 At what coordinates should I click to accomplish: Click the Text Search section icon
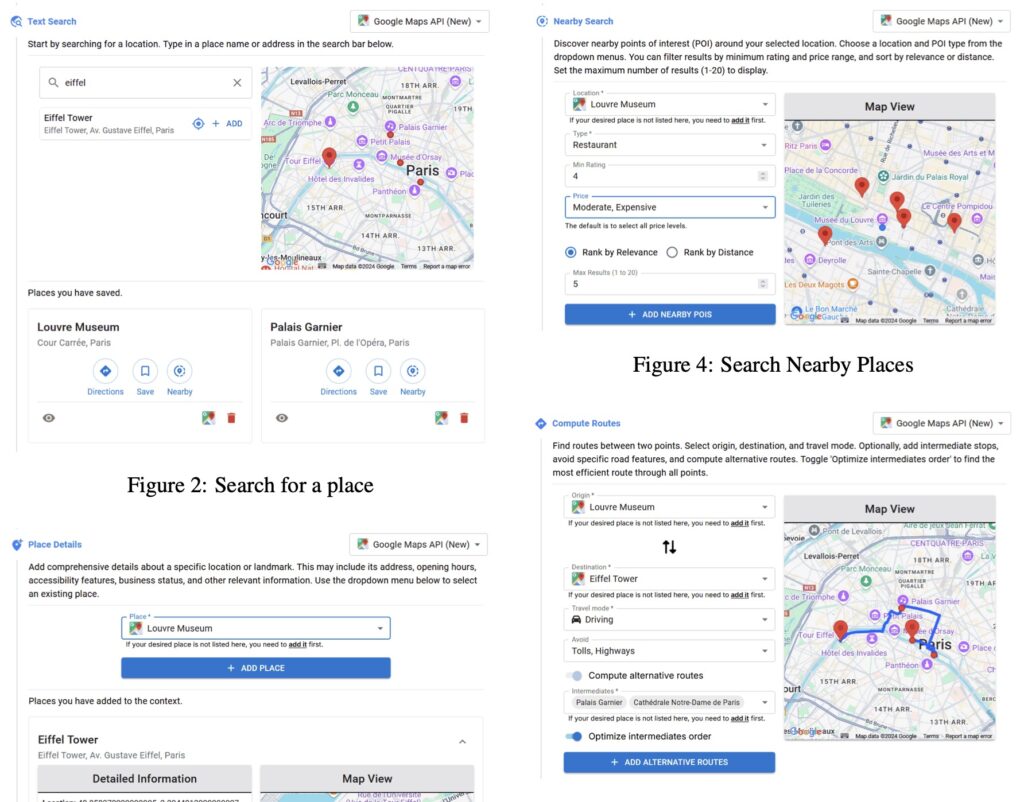[16, 22]
